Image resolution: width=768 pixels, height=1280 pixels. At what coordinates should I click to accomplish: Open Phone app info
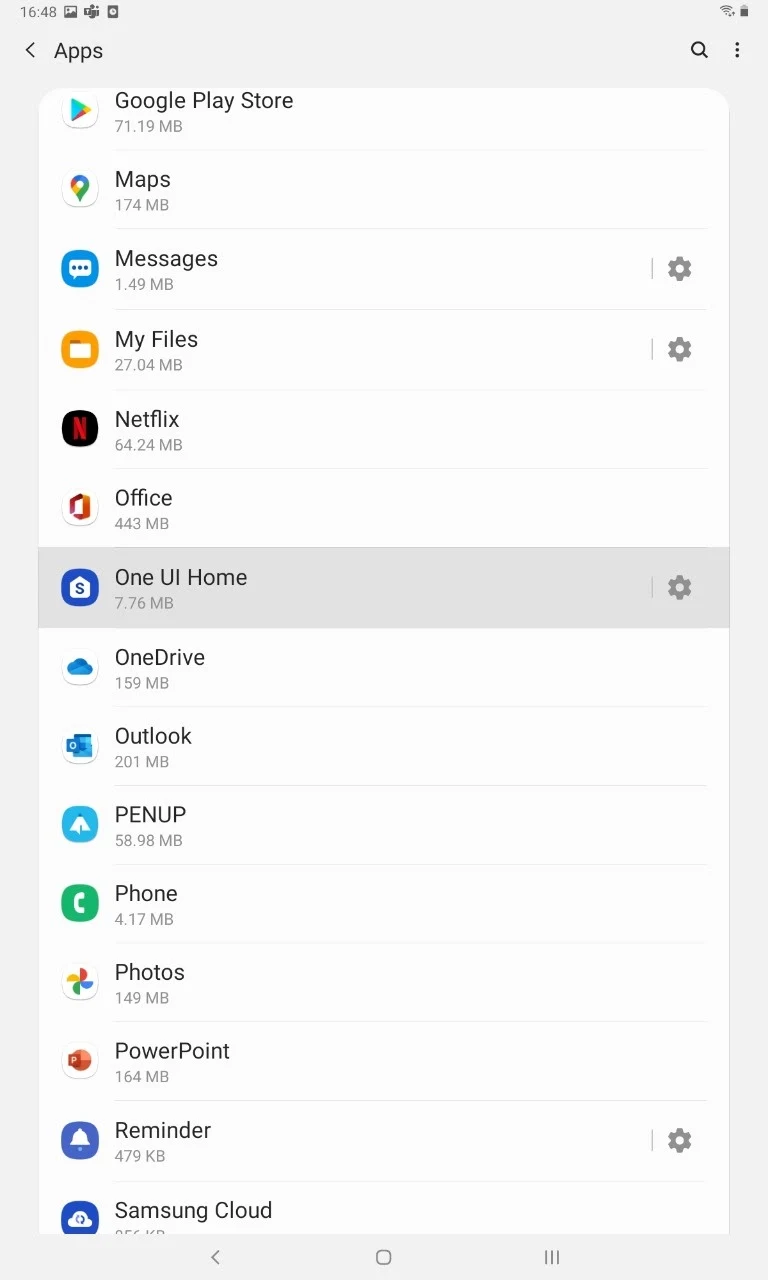tap(384, 904)
